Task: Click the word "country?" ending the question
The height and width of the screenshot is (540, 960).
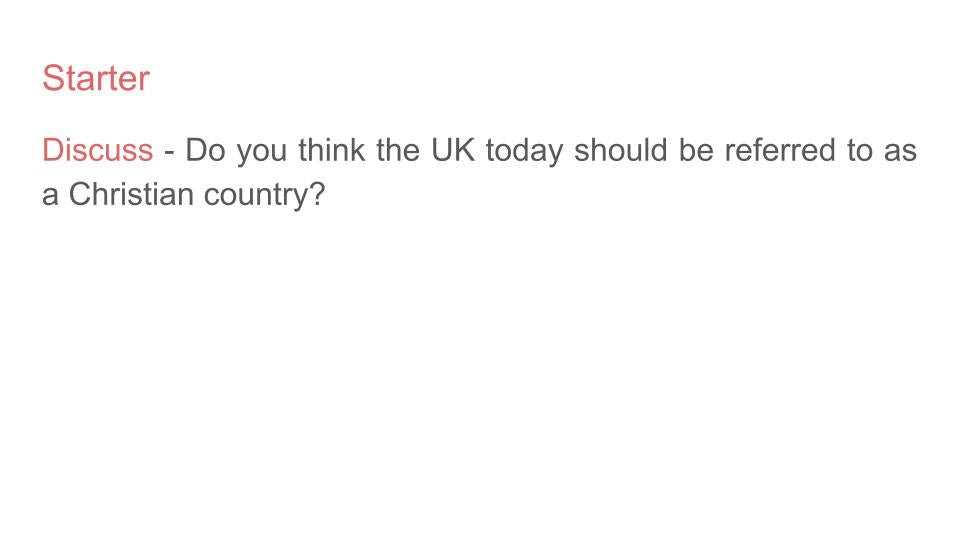Action: click(x=264, y=196)
